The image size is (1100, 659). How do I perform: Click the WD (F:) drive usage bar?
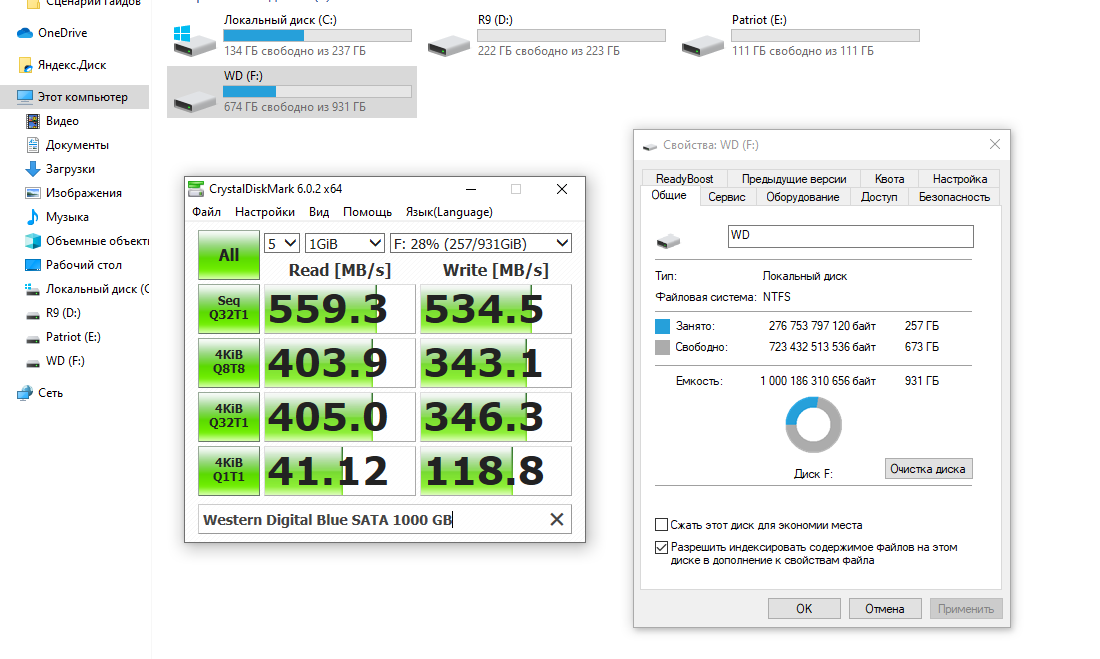click(317, 91)
